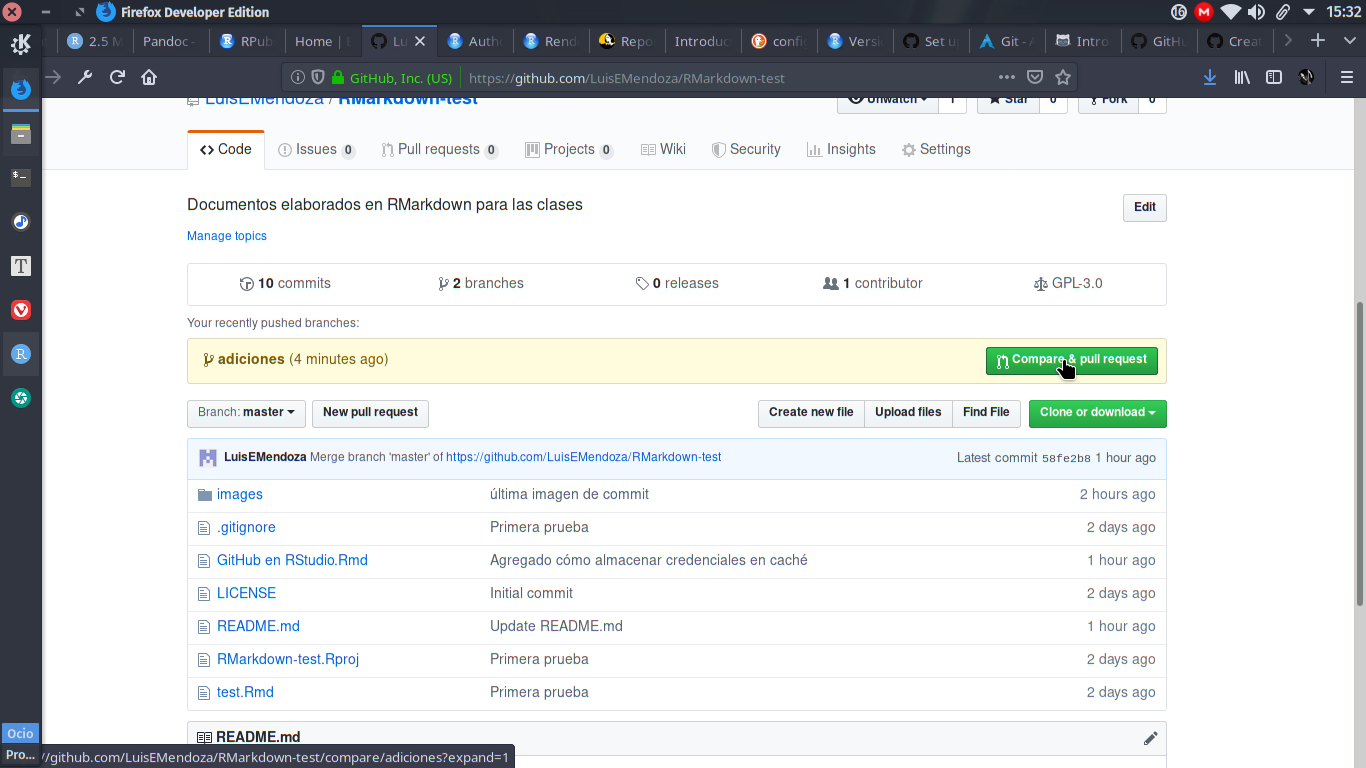Toggle the sidebar view icon

click(1274, 77)
